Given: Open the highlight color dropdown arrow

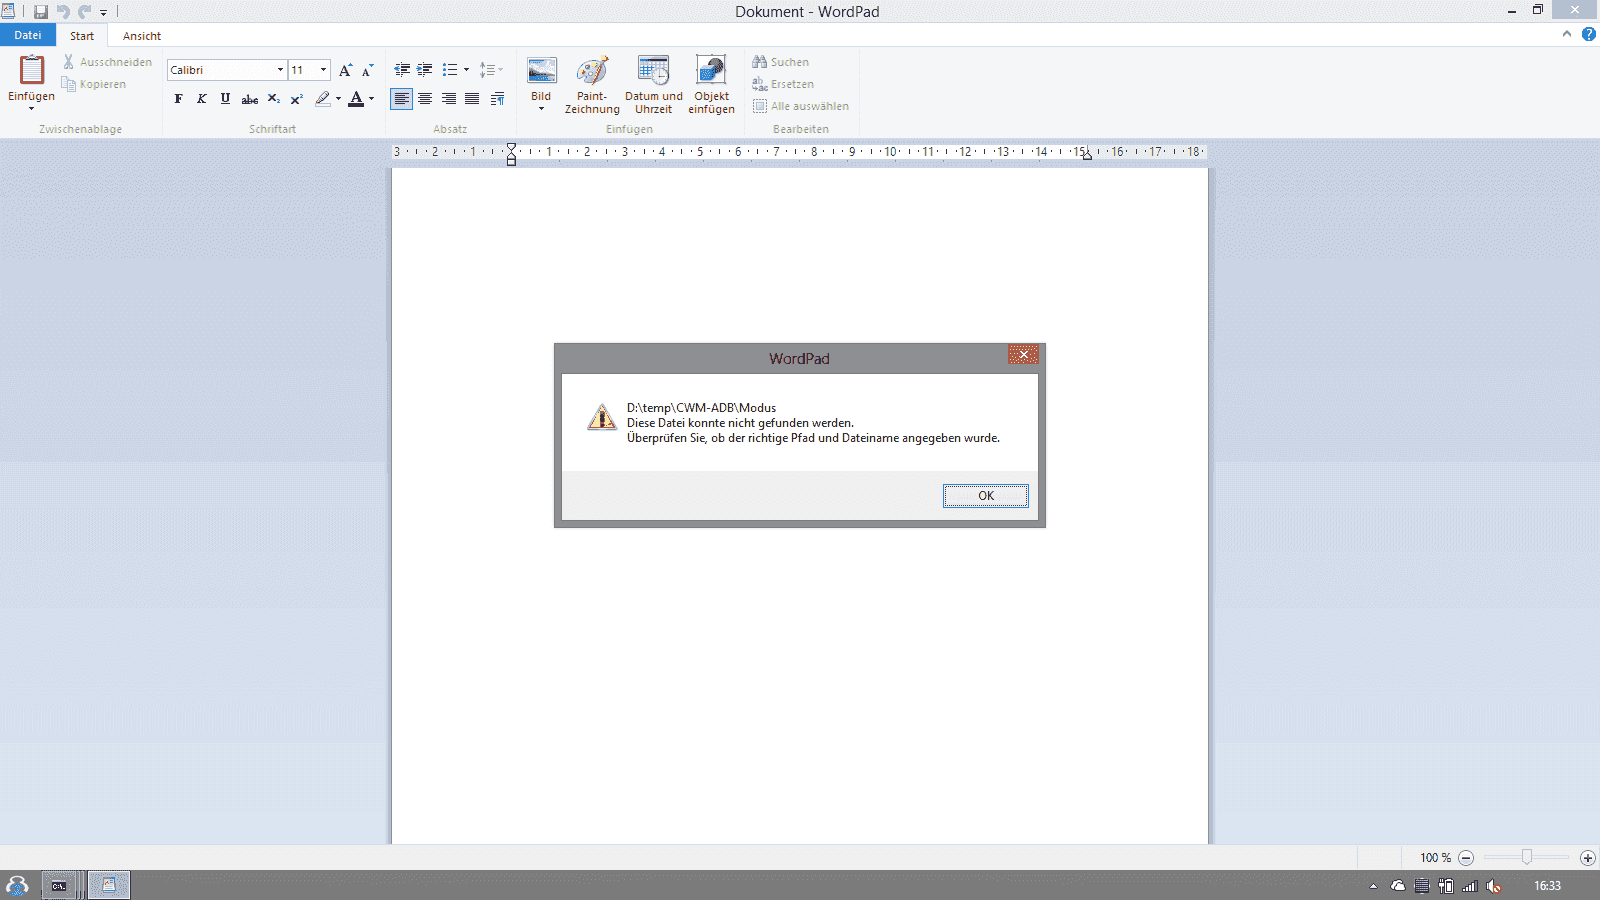Looking at the screenshot, I should click(x=338, y=99).
